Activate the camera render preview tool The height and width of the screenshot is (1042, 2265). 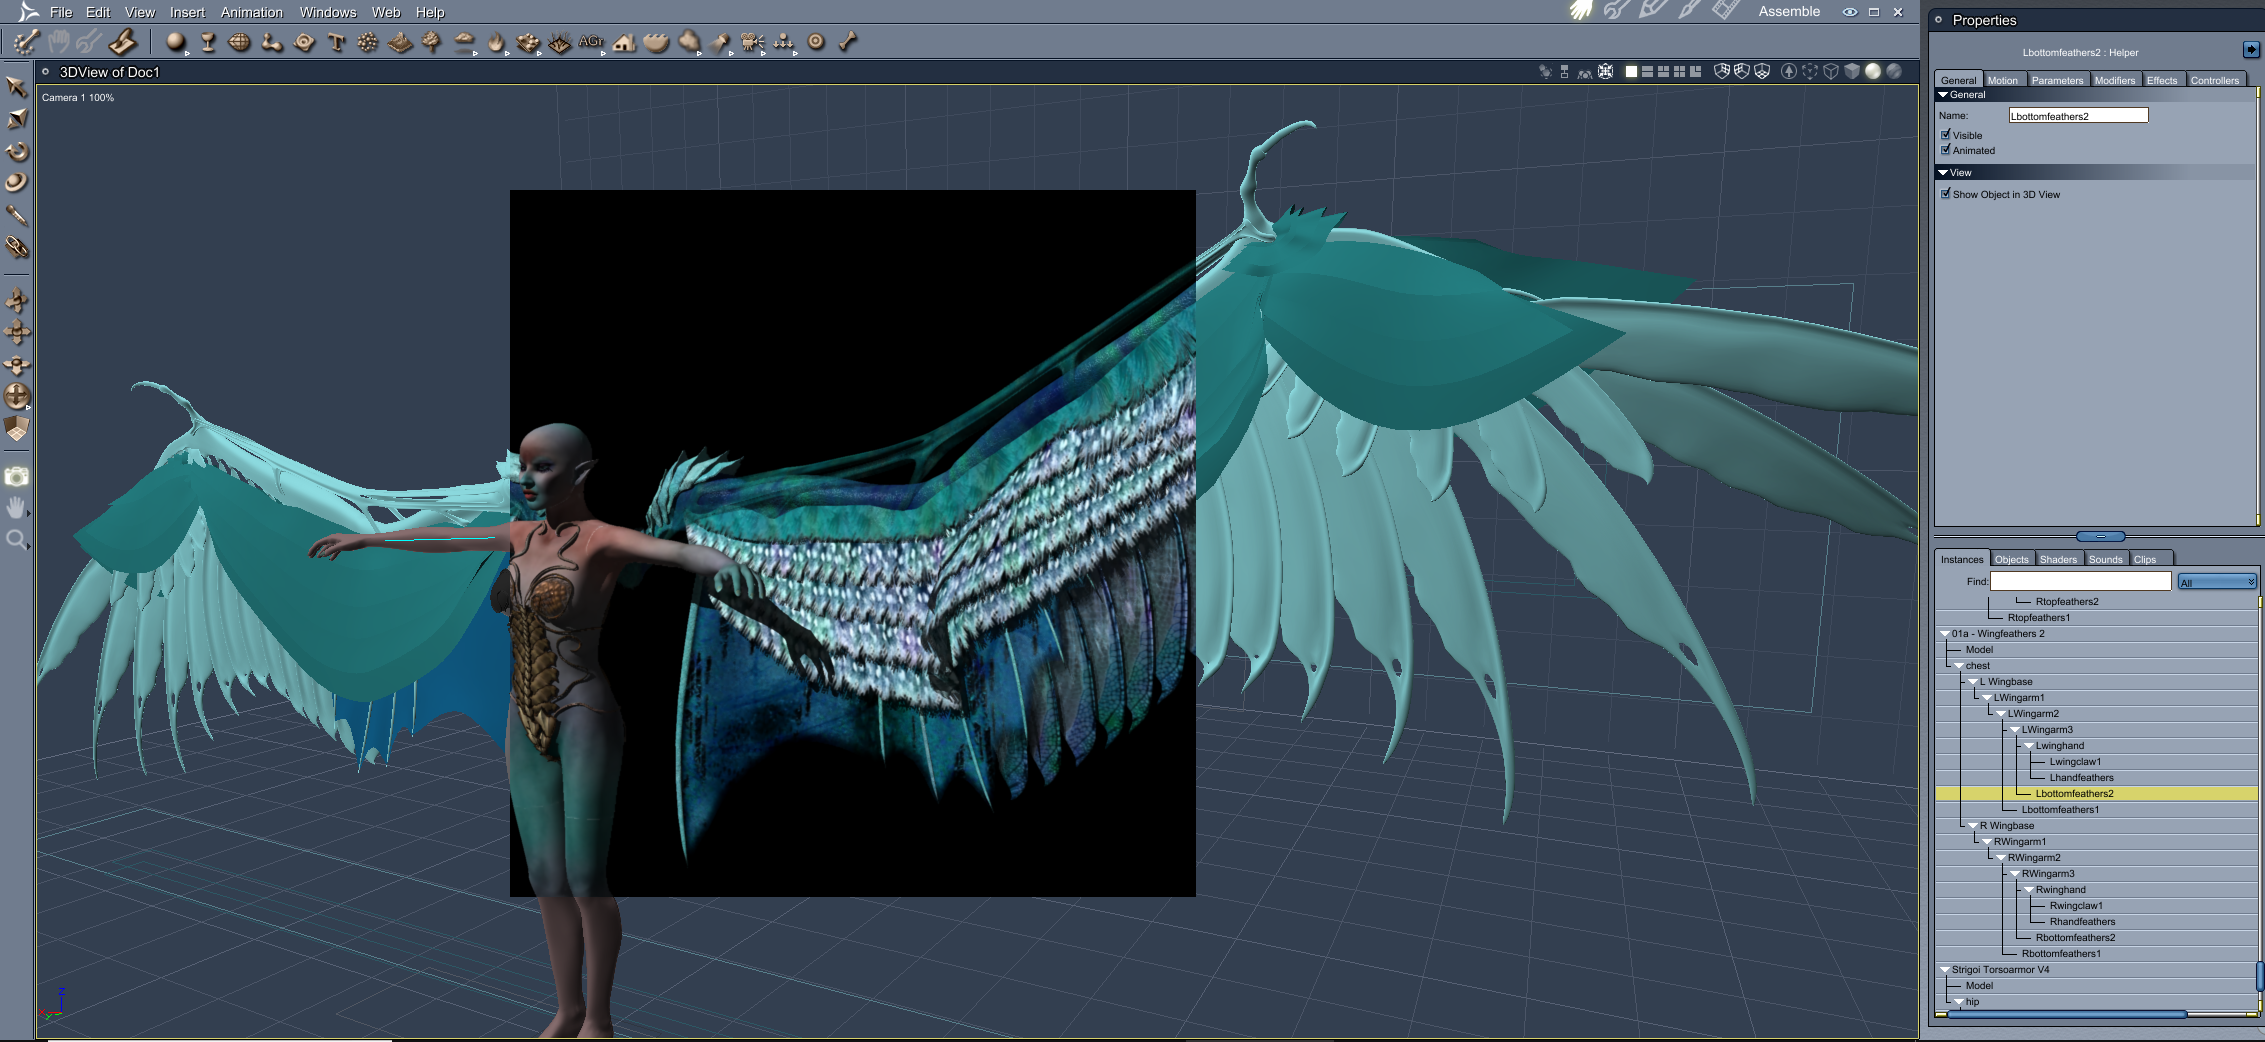point(17,477)
